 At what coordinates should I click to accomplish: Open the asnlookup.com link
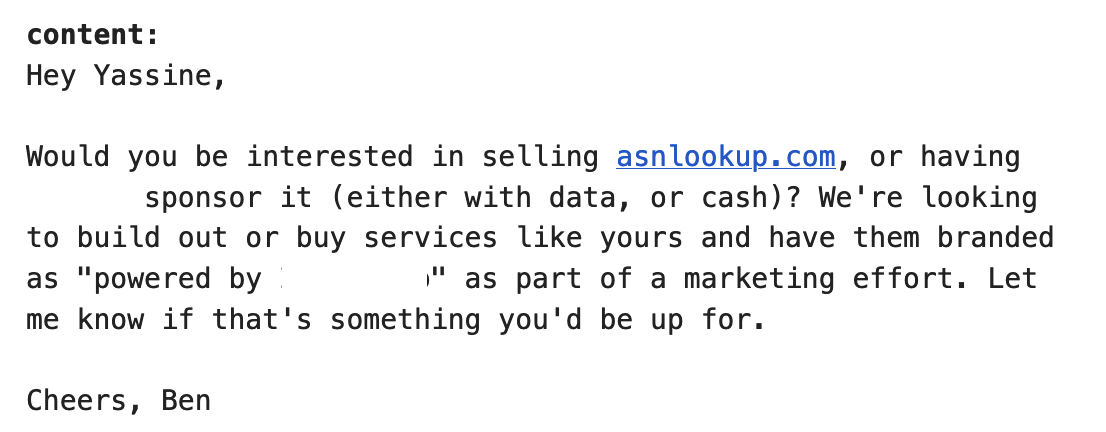click(x=725, y=157)
